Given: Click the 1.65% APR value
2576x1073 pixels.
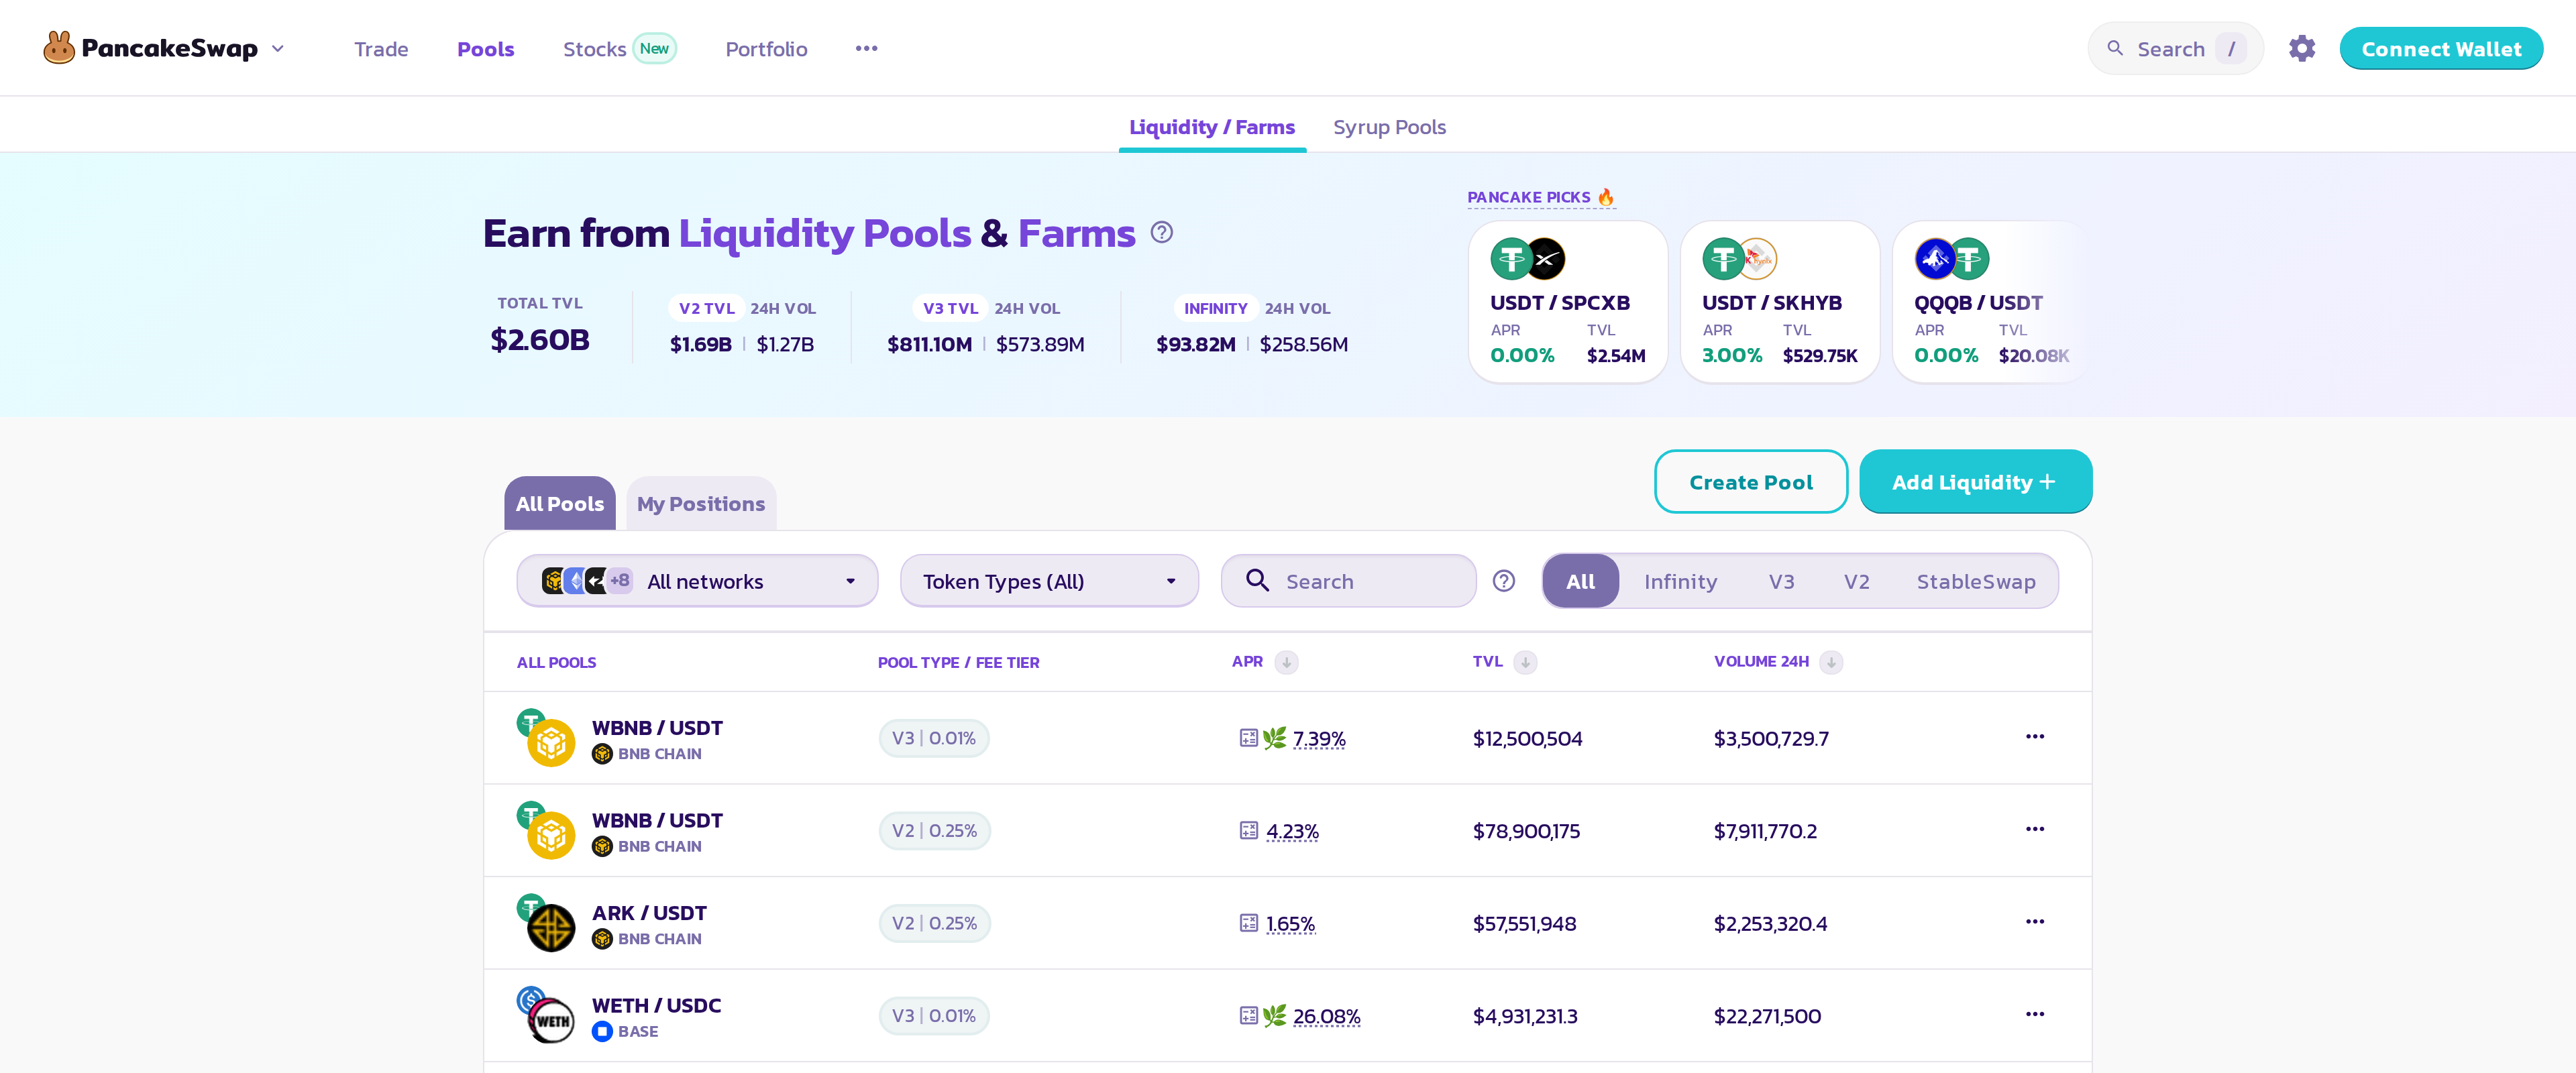Looking at the screenshot, I should [x=1290, y=923].
